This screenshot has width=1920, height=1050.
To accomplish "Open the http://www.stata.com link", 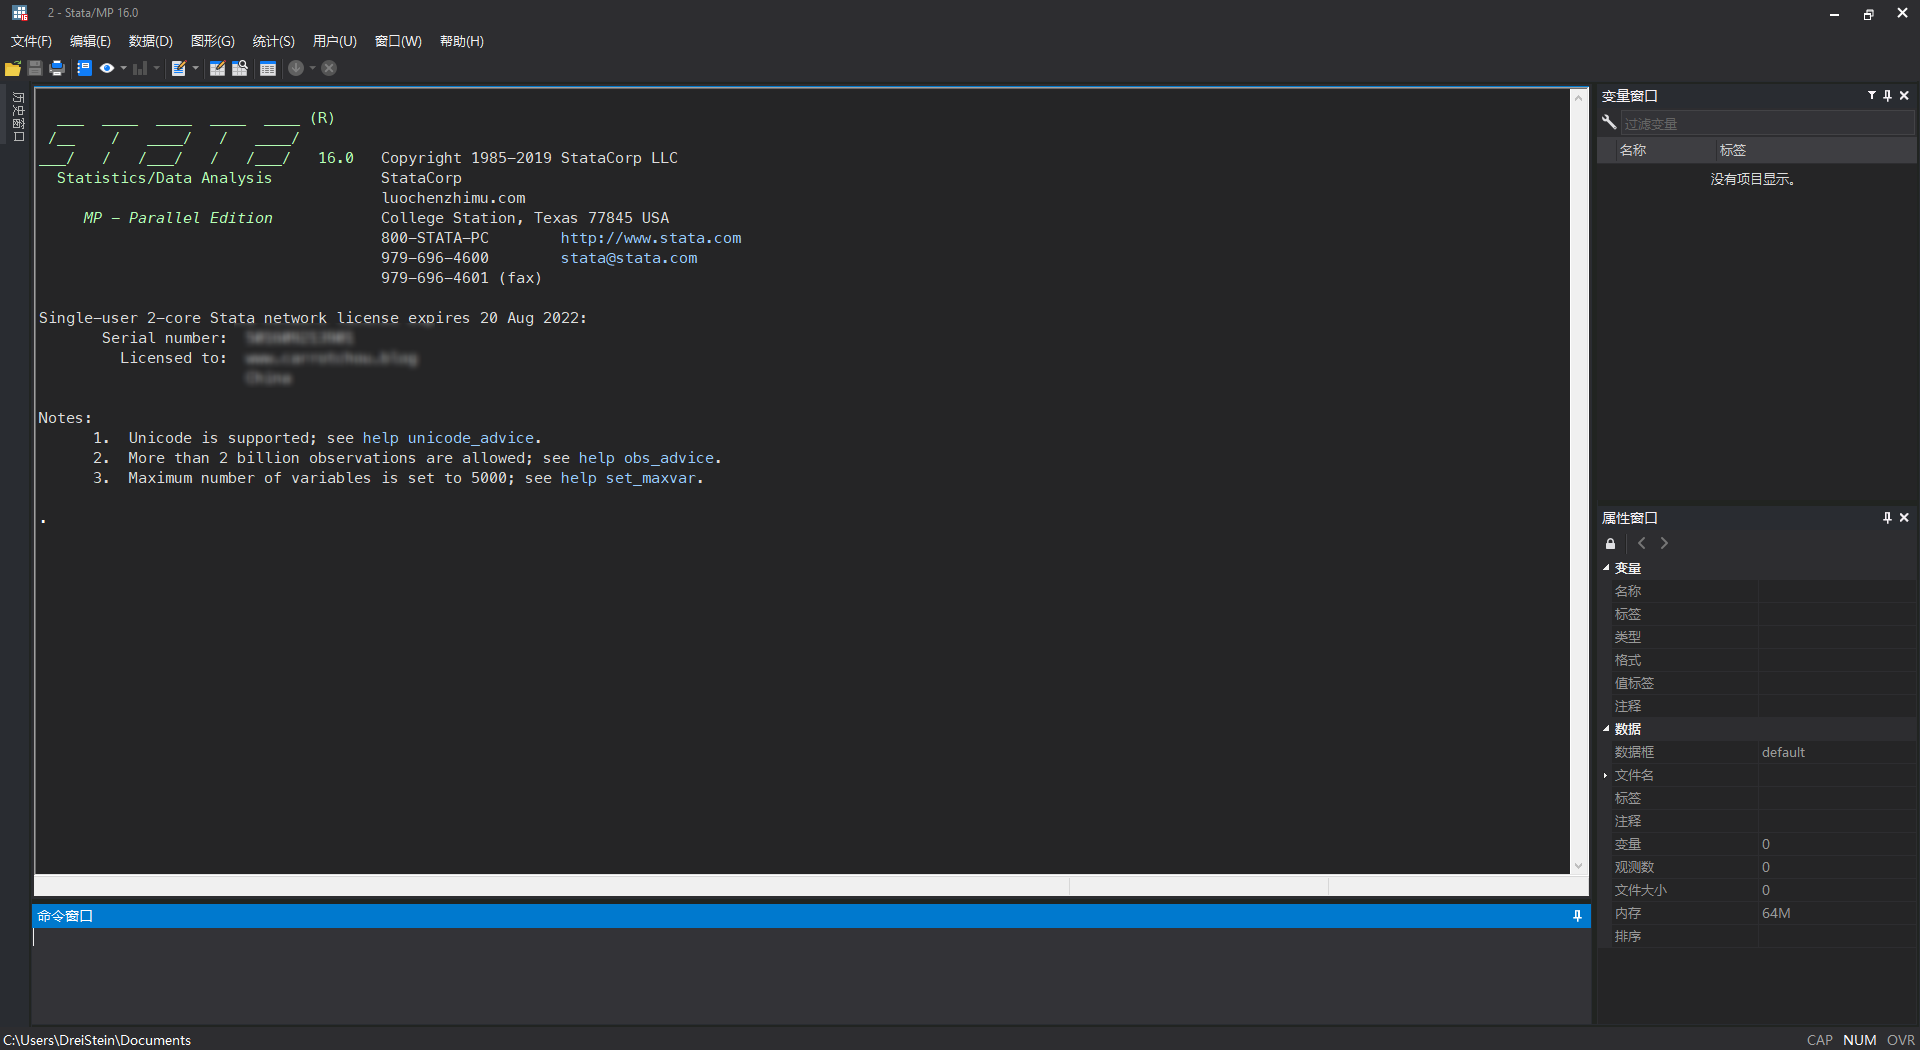I will tap(650, 238).
